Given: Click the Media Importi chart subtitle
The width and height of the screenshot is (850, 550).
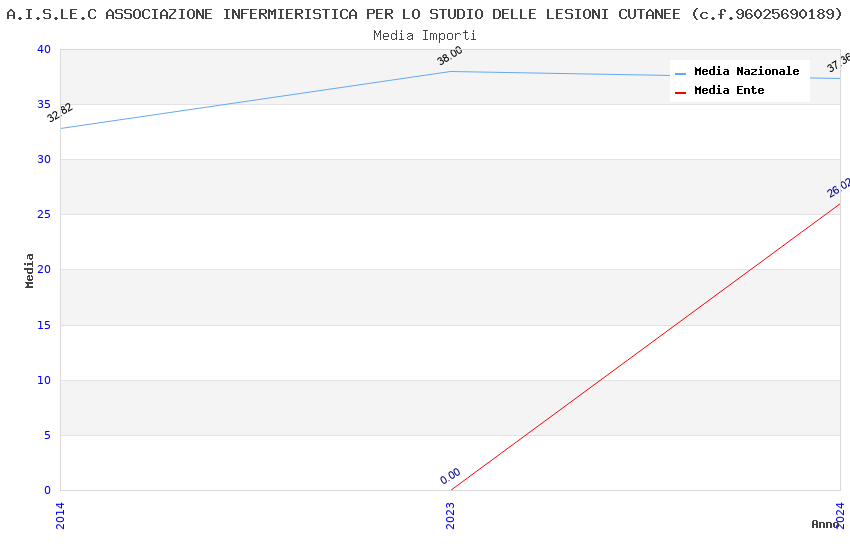Looking at the screenshot, I should (x=425, y=36).
